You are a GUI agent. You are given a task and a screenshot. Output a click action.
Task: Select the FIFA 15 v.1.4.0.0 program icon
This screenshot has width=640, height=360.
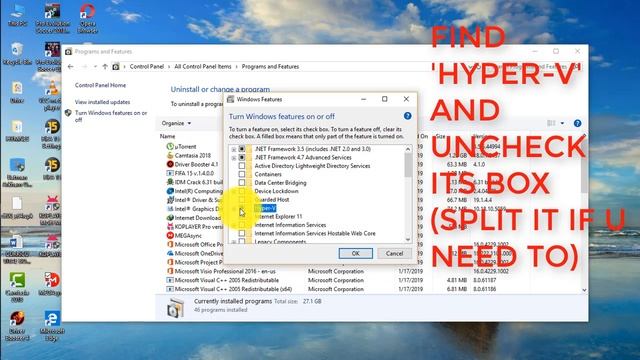tap(170, 173)
